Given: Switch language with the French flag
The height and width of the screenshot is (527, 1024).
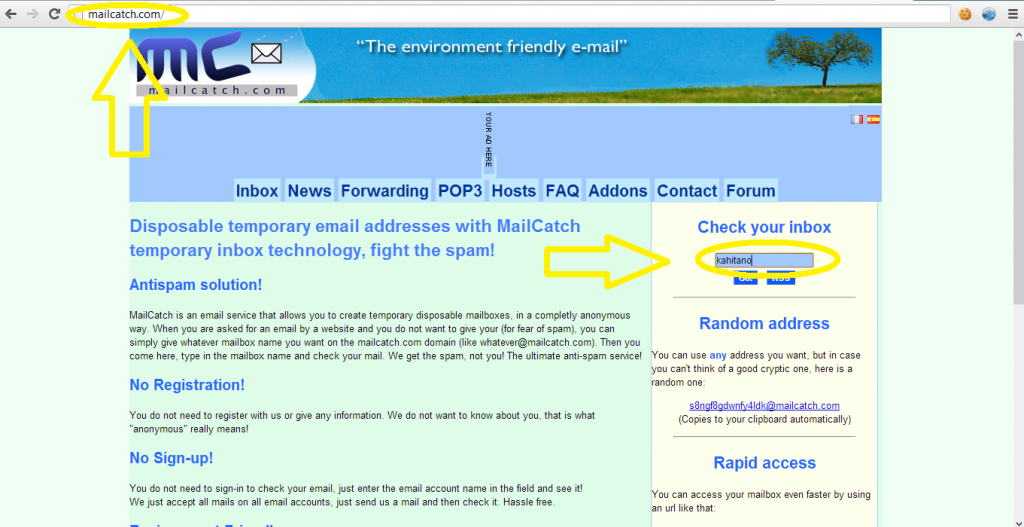Looking at the screenshot, I should 857,119.
